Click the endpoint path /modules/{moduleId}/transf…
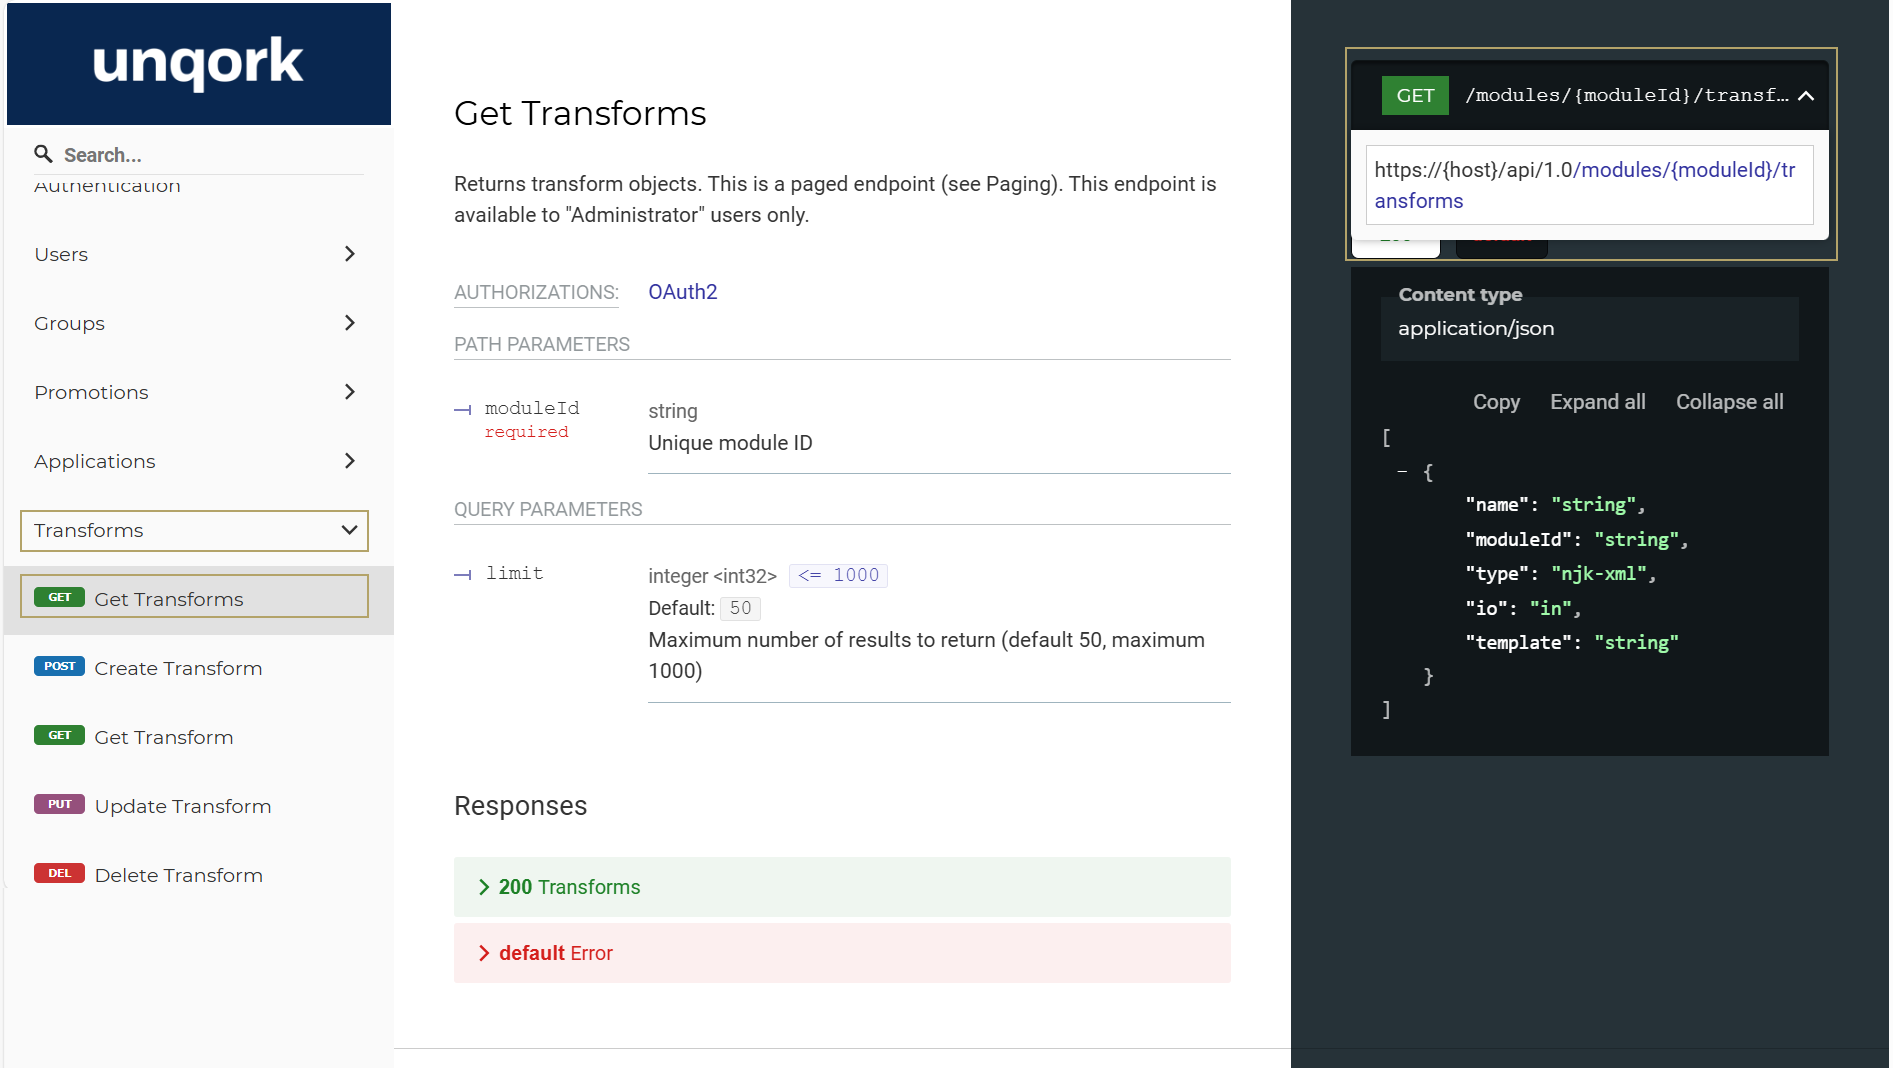Image resolution: width=1893 pixels, height=1068 pixels. click(1627, 96)
